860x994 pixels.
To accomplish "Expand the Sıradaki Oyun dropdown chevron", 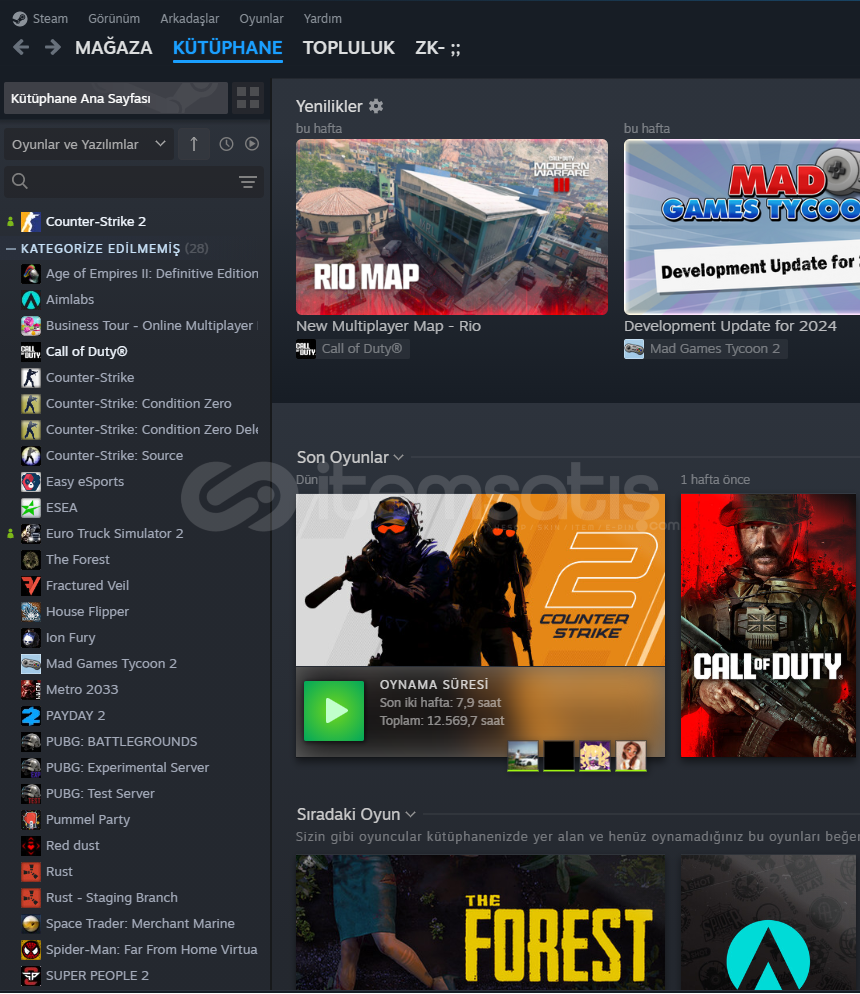I will tap(410, 815).
